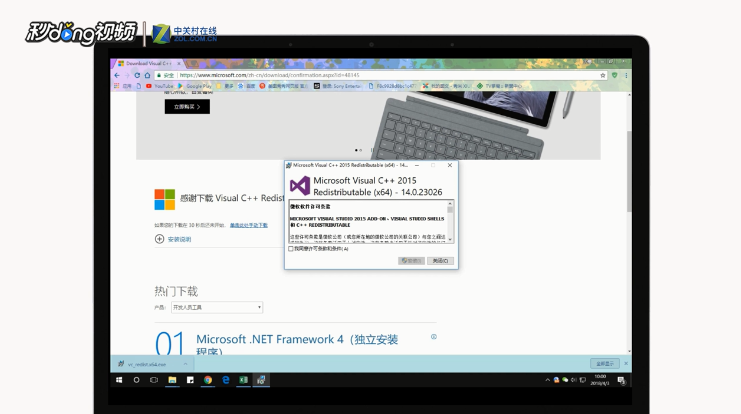Open the Google Play bookmark

(x=195, y=86)
